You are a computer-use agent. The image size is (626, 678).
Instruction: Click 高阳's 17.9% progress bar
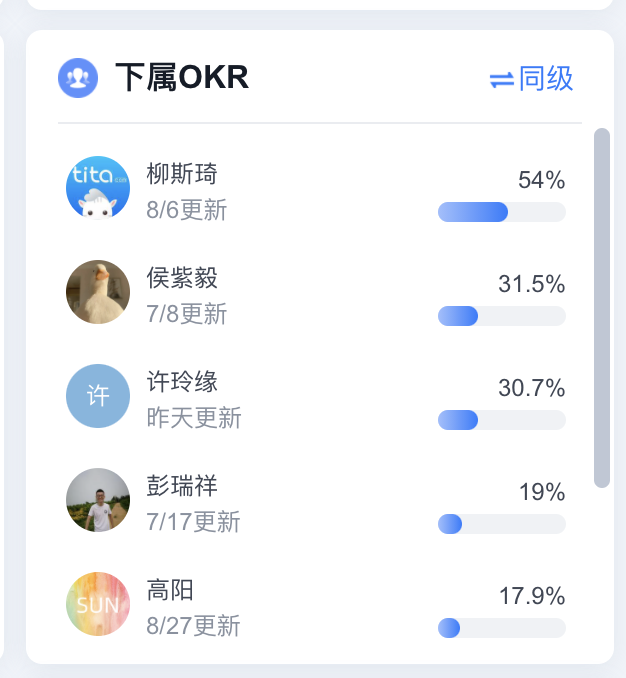[502, 628]
